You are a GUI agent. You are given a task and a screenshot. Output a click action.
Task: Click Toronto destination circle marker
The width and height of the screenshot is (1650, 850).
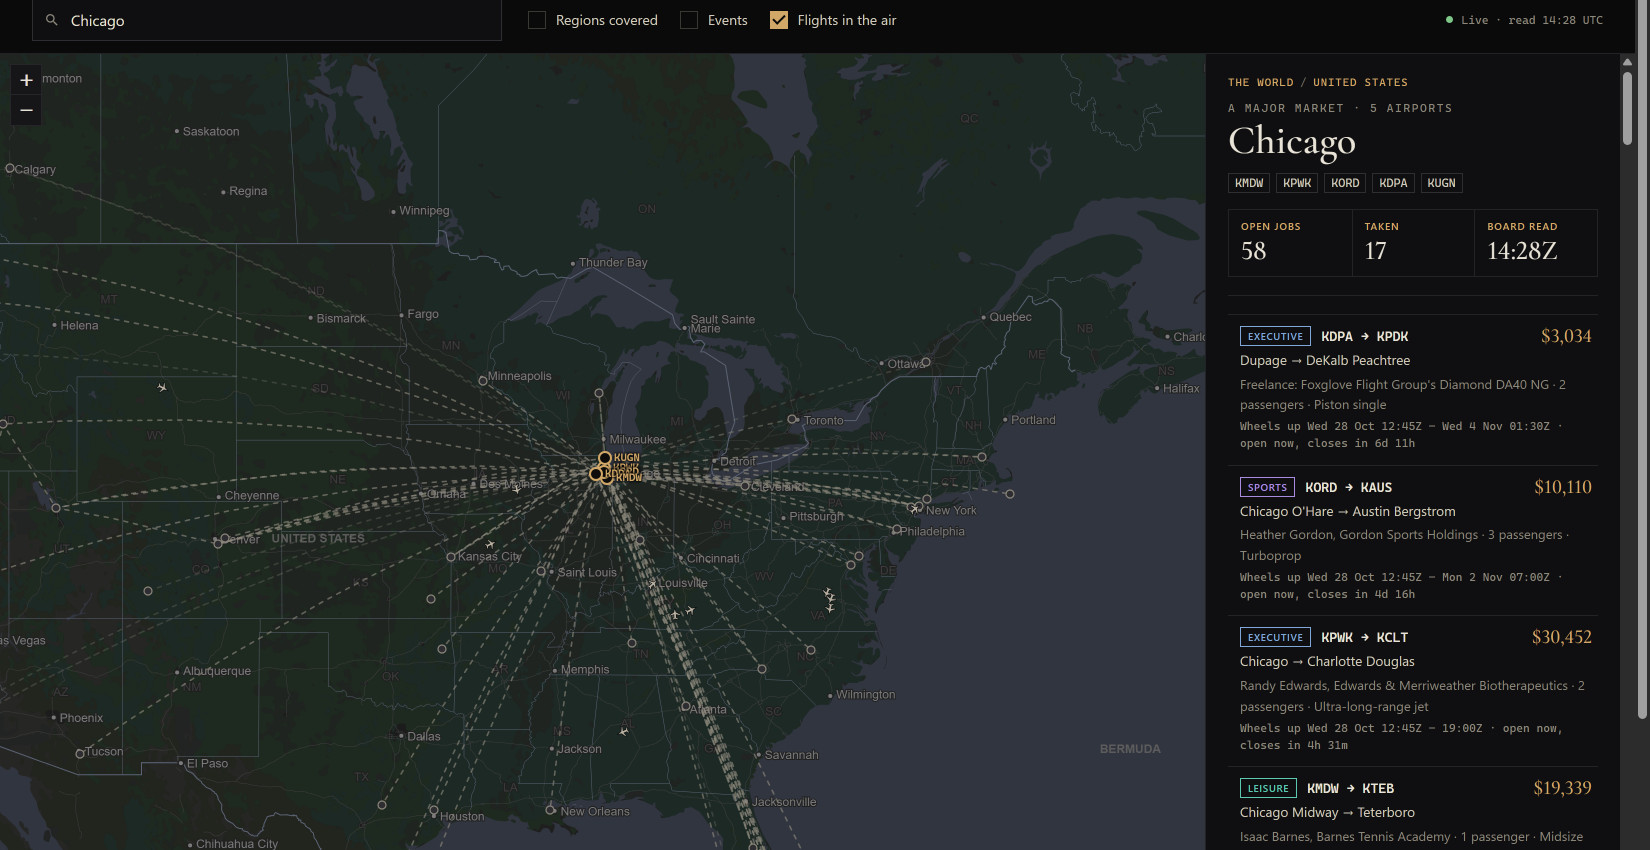[792, 420]
